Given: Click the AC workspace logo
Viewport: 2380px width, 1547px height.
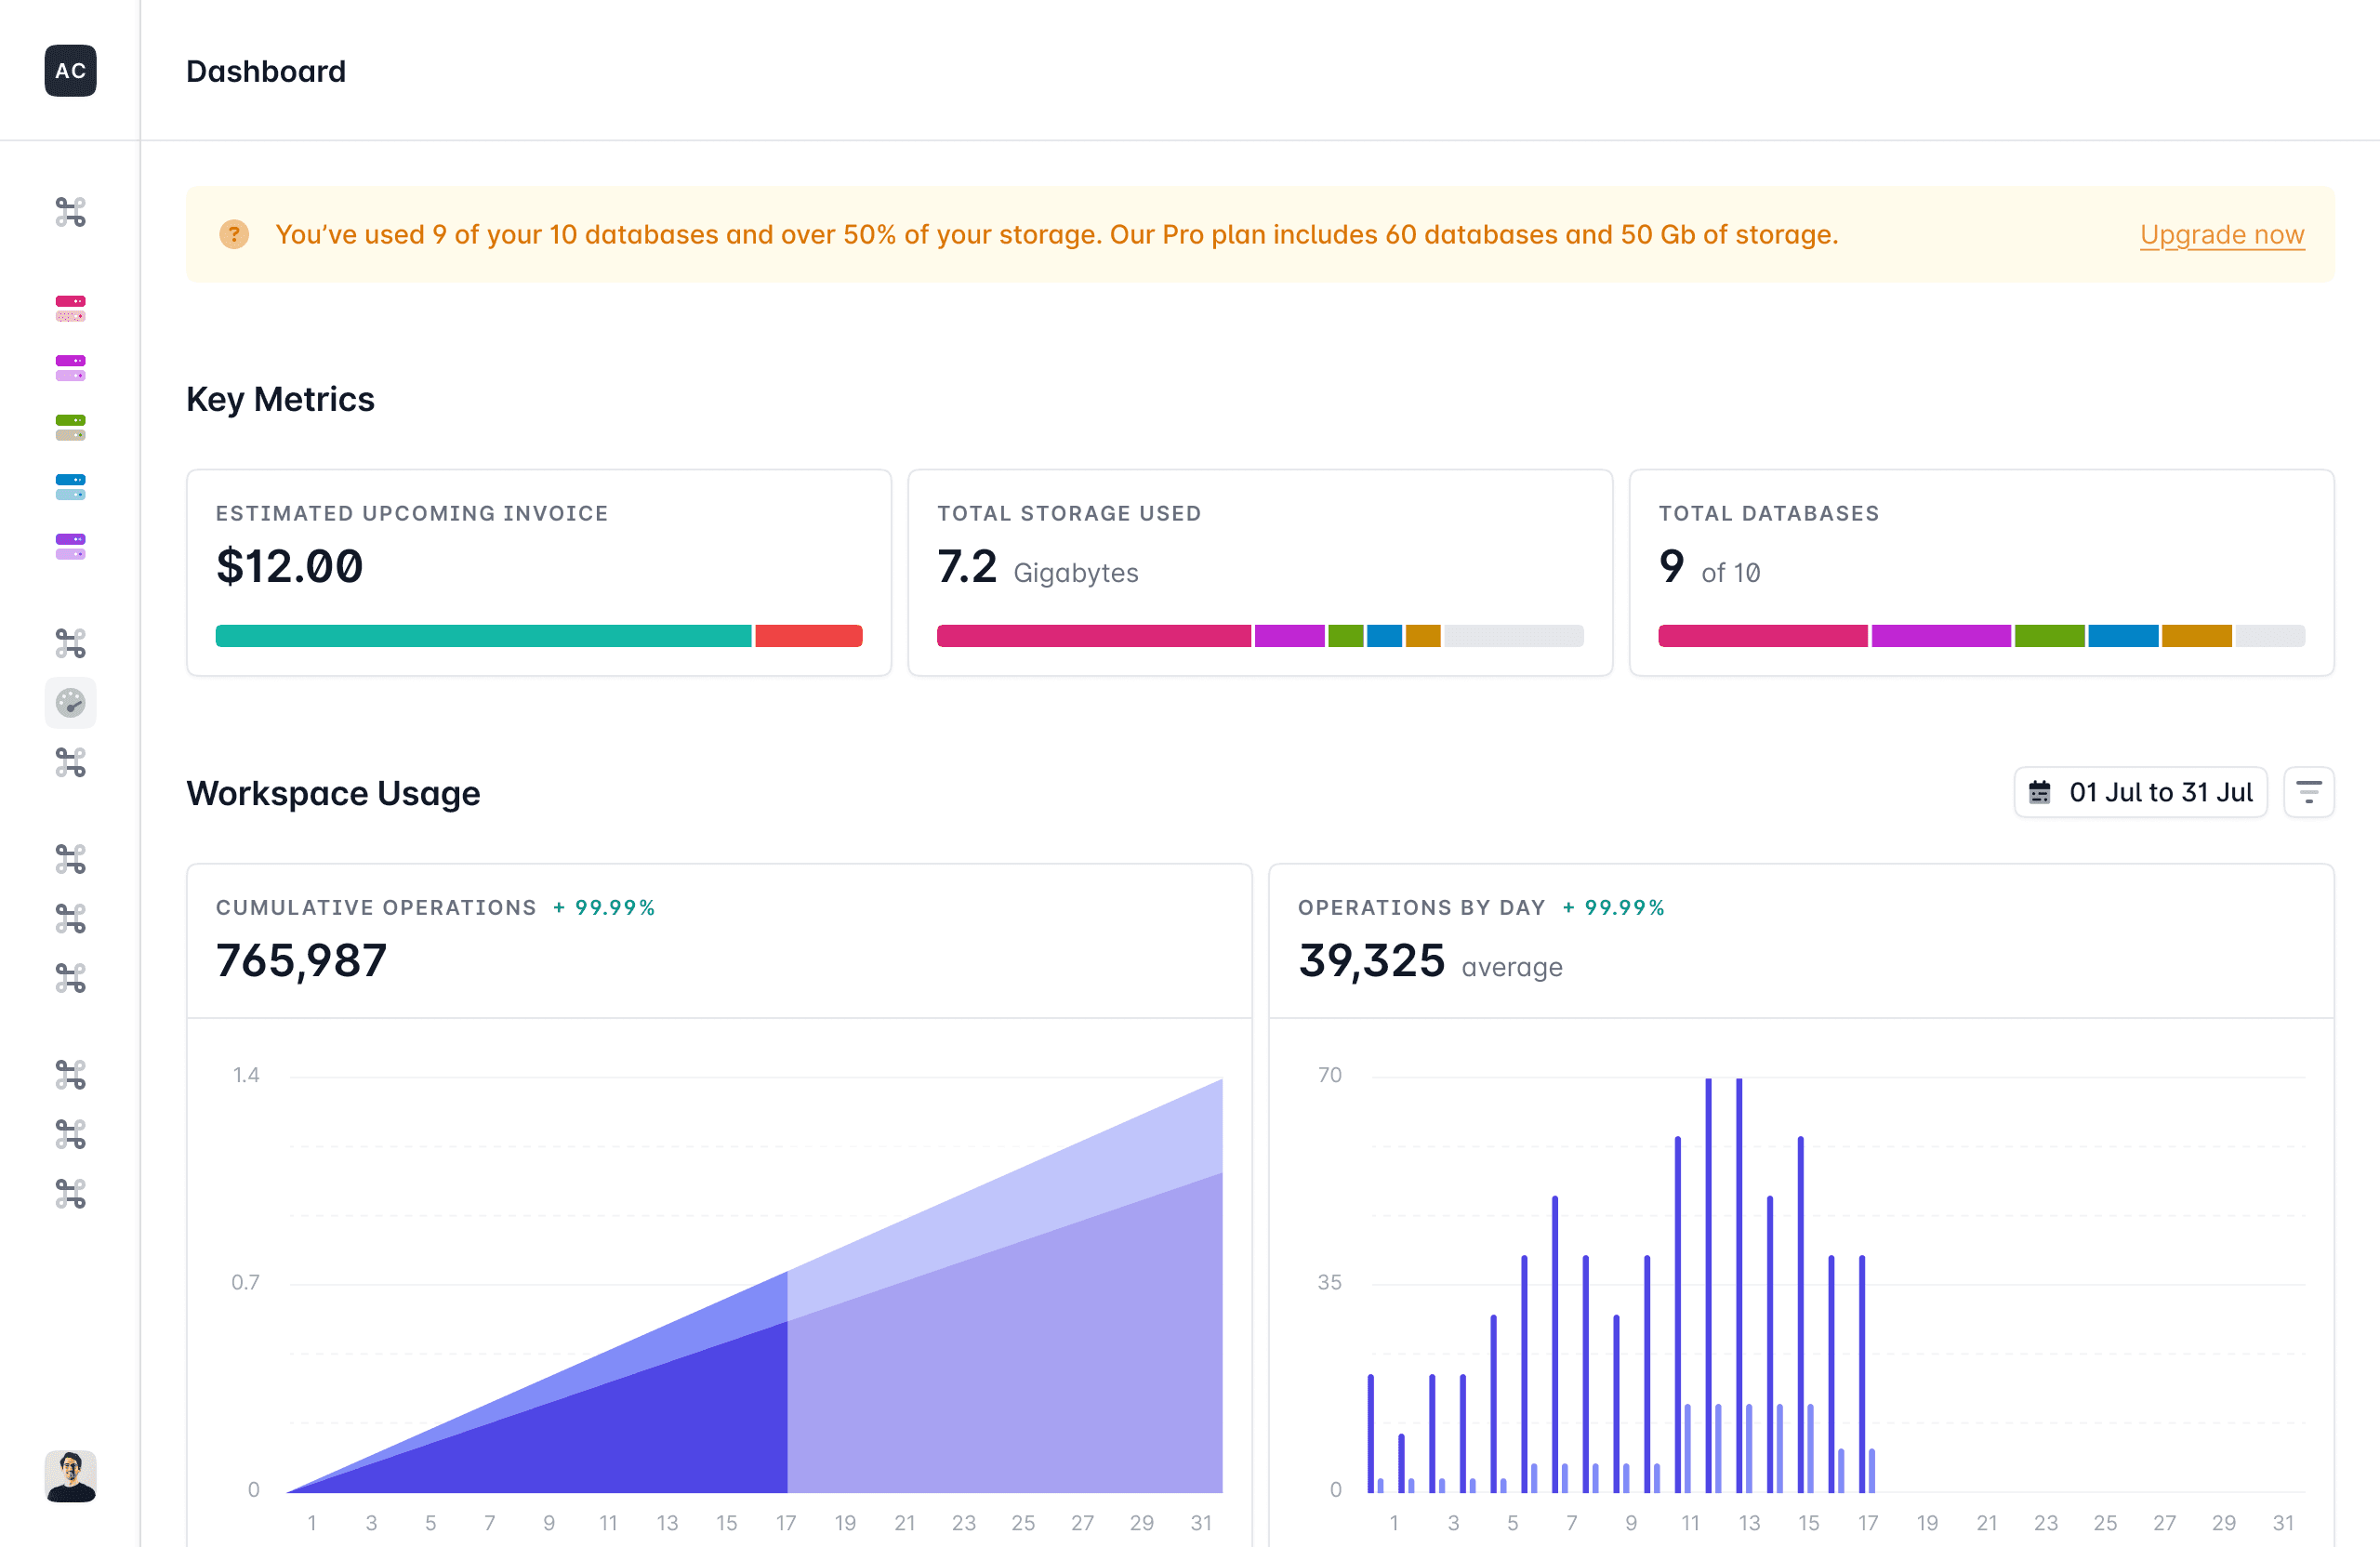Looking at the screenshot, I should click(x=70, y=71).
